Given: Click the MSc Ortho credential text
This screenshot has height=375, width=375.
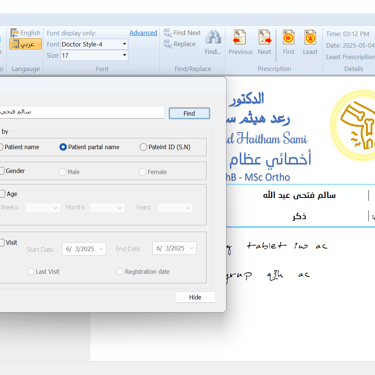Looking at the screenshot, I should click(267, 177).
